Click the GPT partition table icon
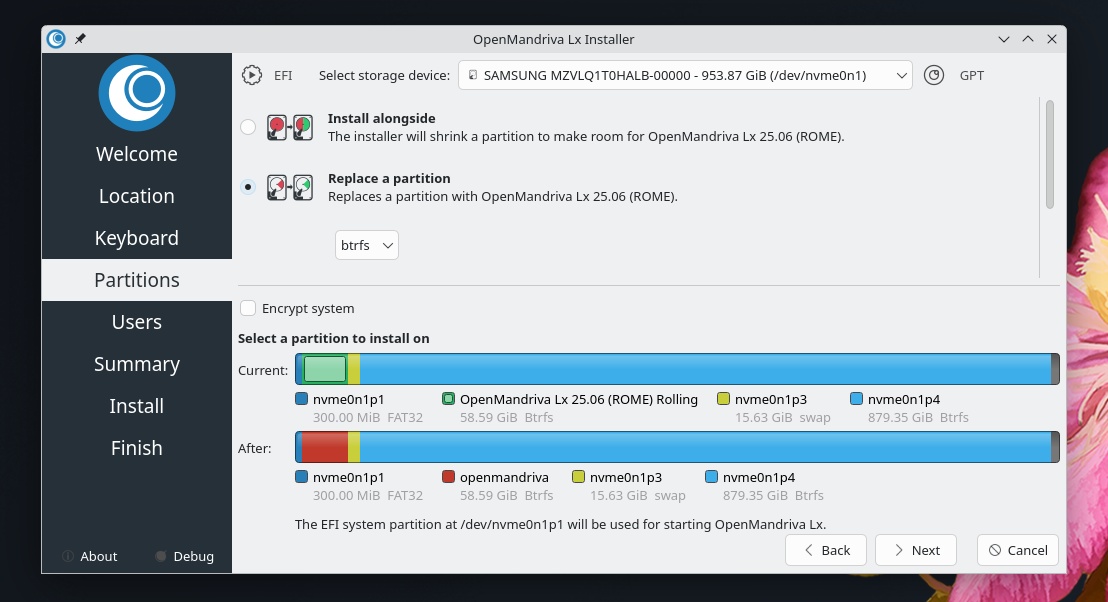The height and width of the screenshot is (602, 1108). tap(934, 75)
